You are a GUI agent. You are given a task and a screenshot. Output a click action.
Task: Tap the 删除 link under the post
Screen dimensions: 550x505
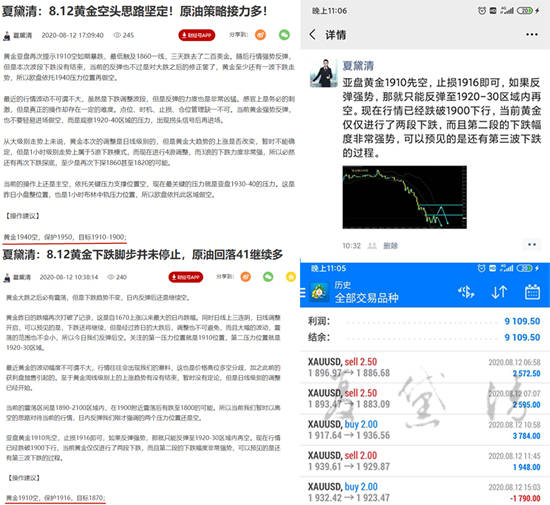coord(390,245)
